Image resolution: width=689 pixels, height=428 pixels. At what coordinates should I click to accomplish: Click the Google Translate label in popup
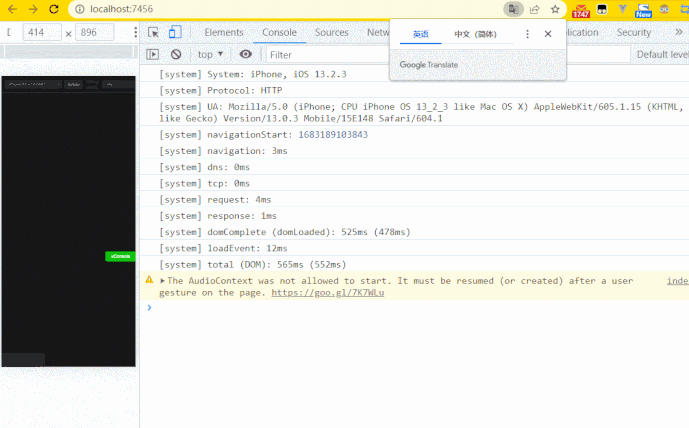coord(429,65)
